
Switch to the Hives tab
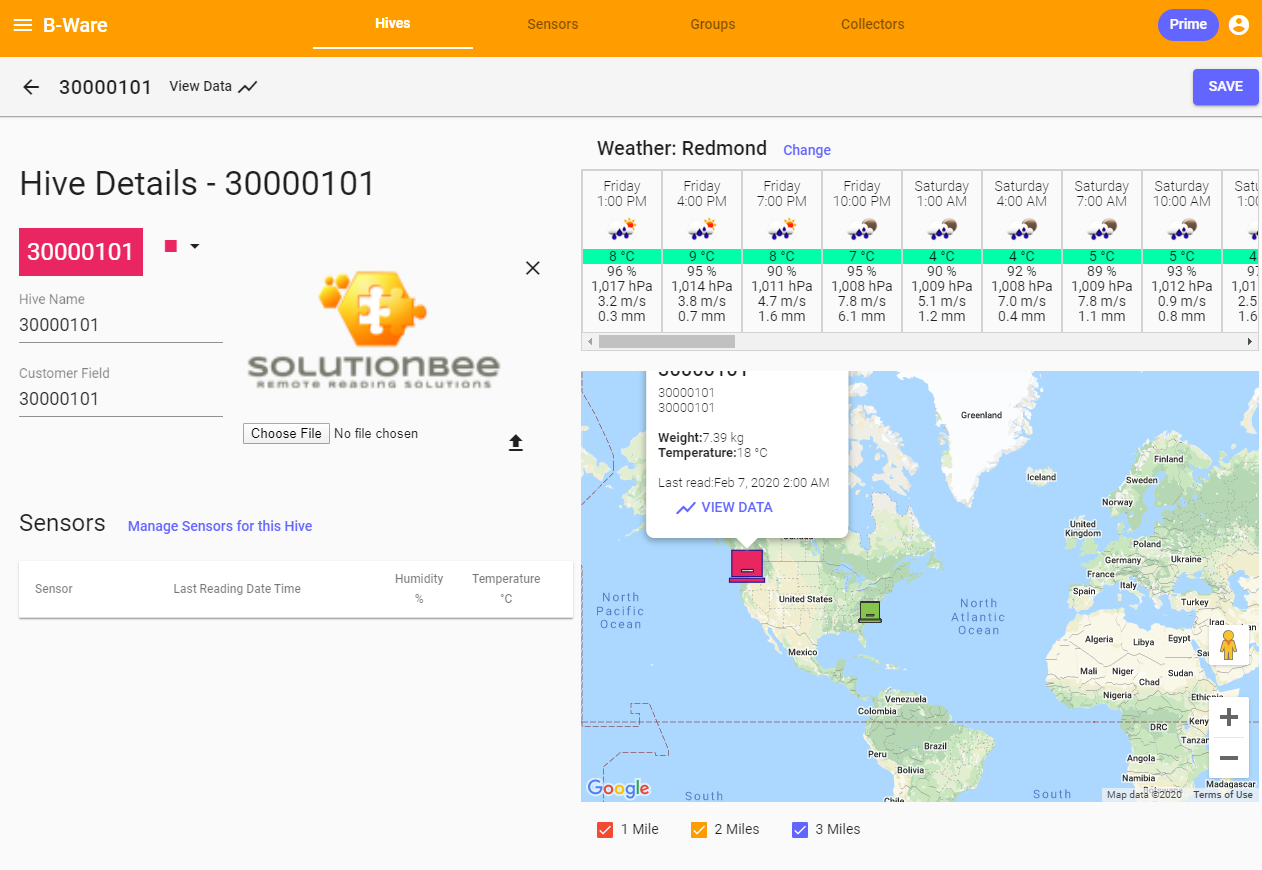pos(393,24)
